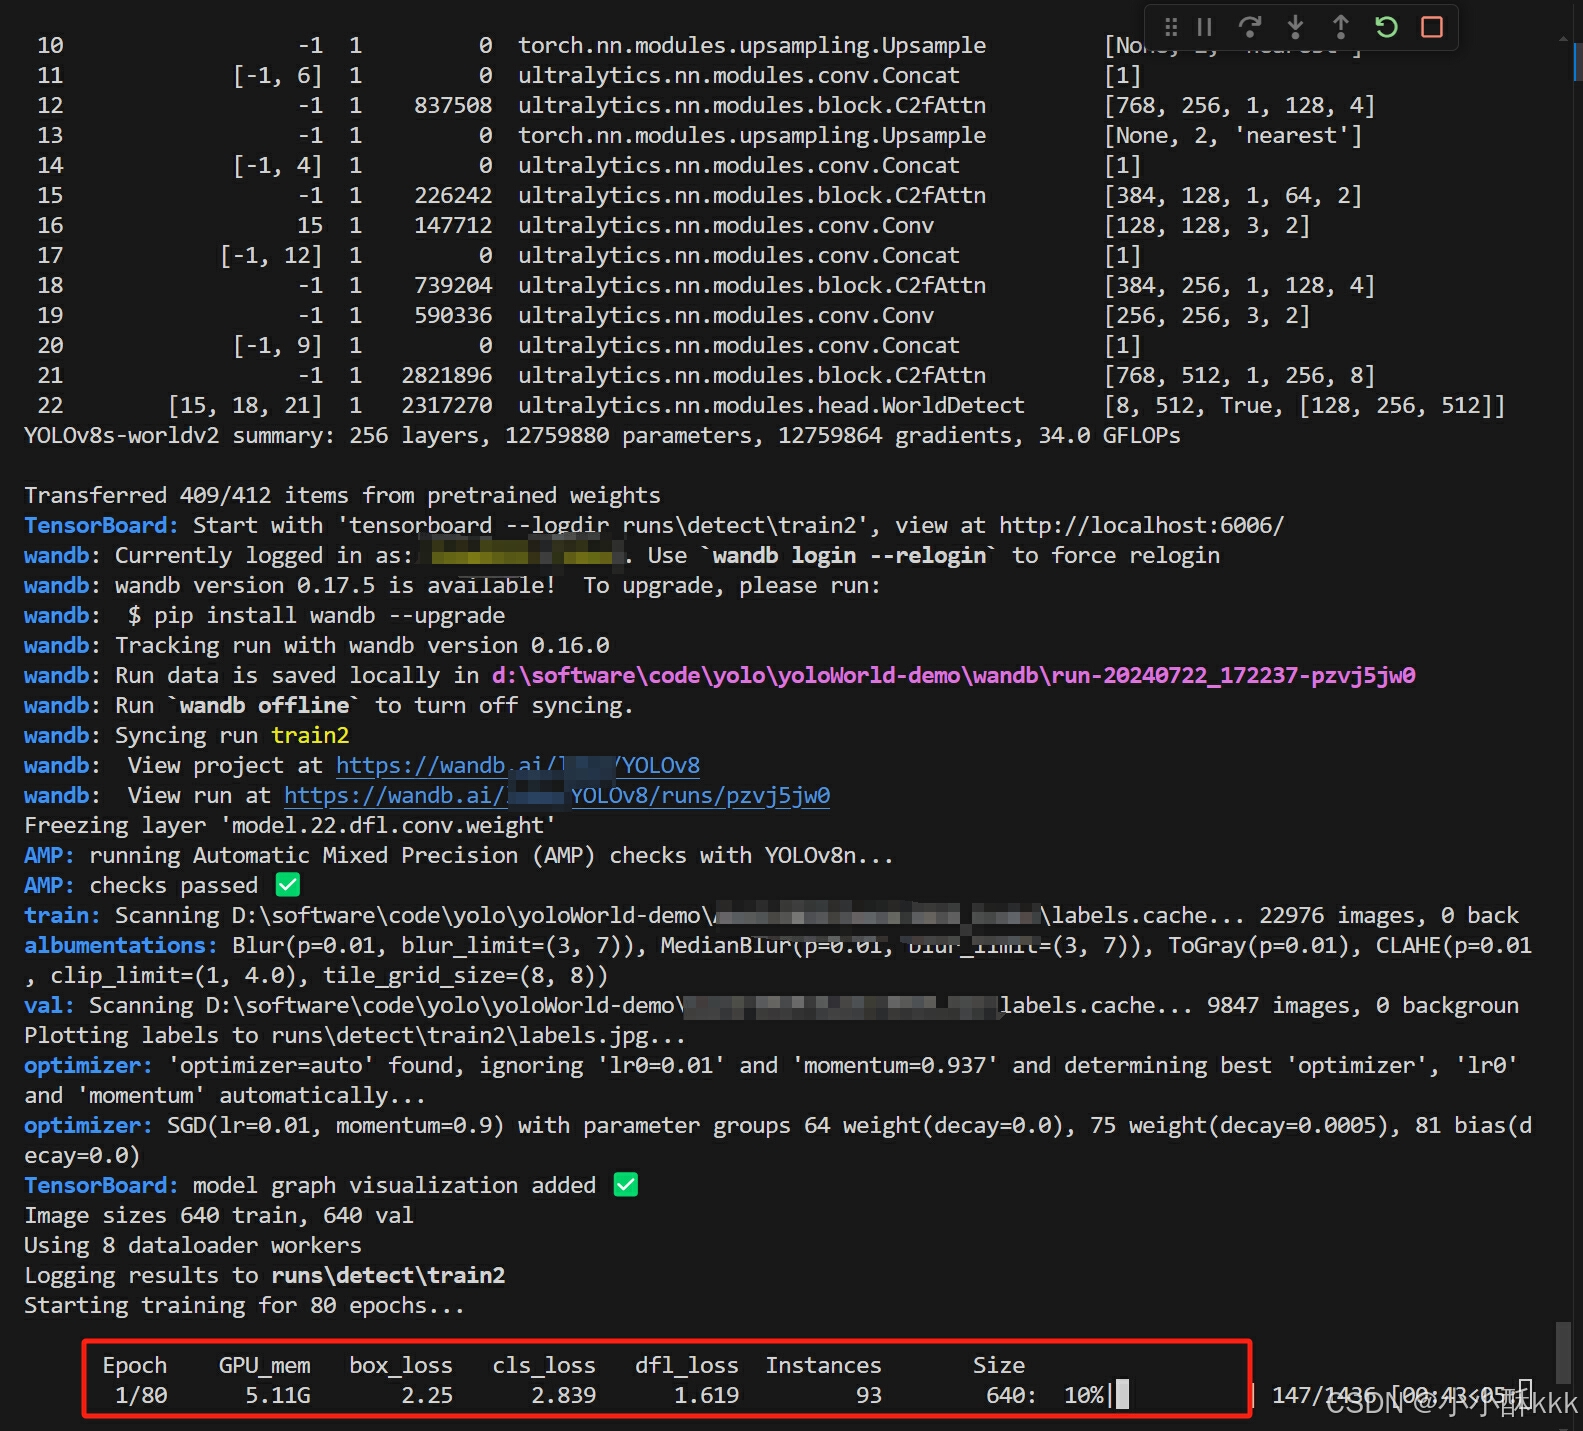Click the 'pip install wandb --upgrade' line
The image size is (1583, 1431).
[x=329, y=616]
